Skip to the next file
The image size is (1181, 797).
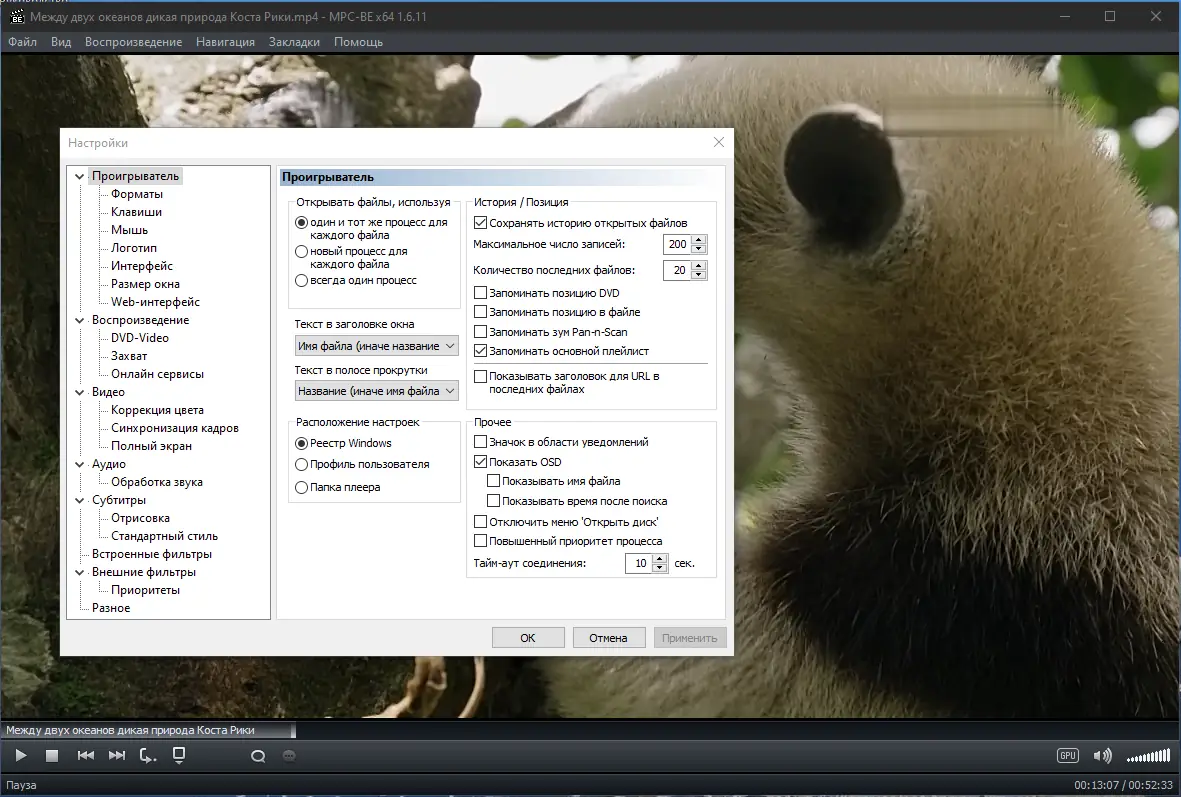click(x=117, y=756)
